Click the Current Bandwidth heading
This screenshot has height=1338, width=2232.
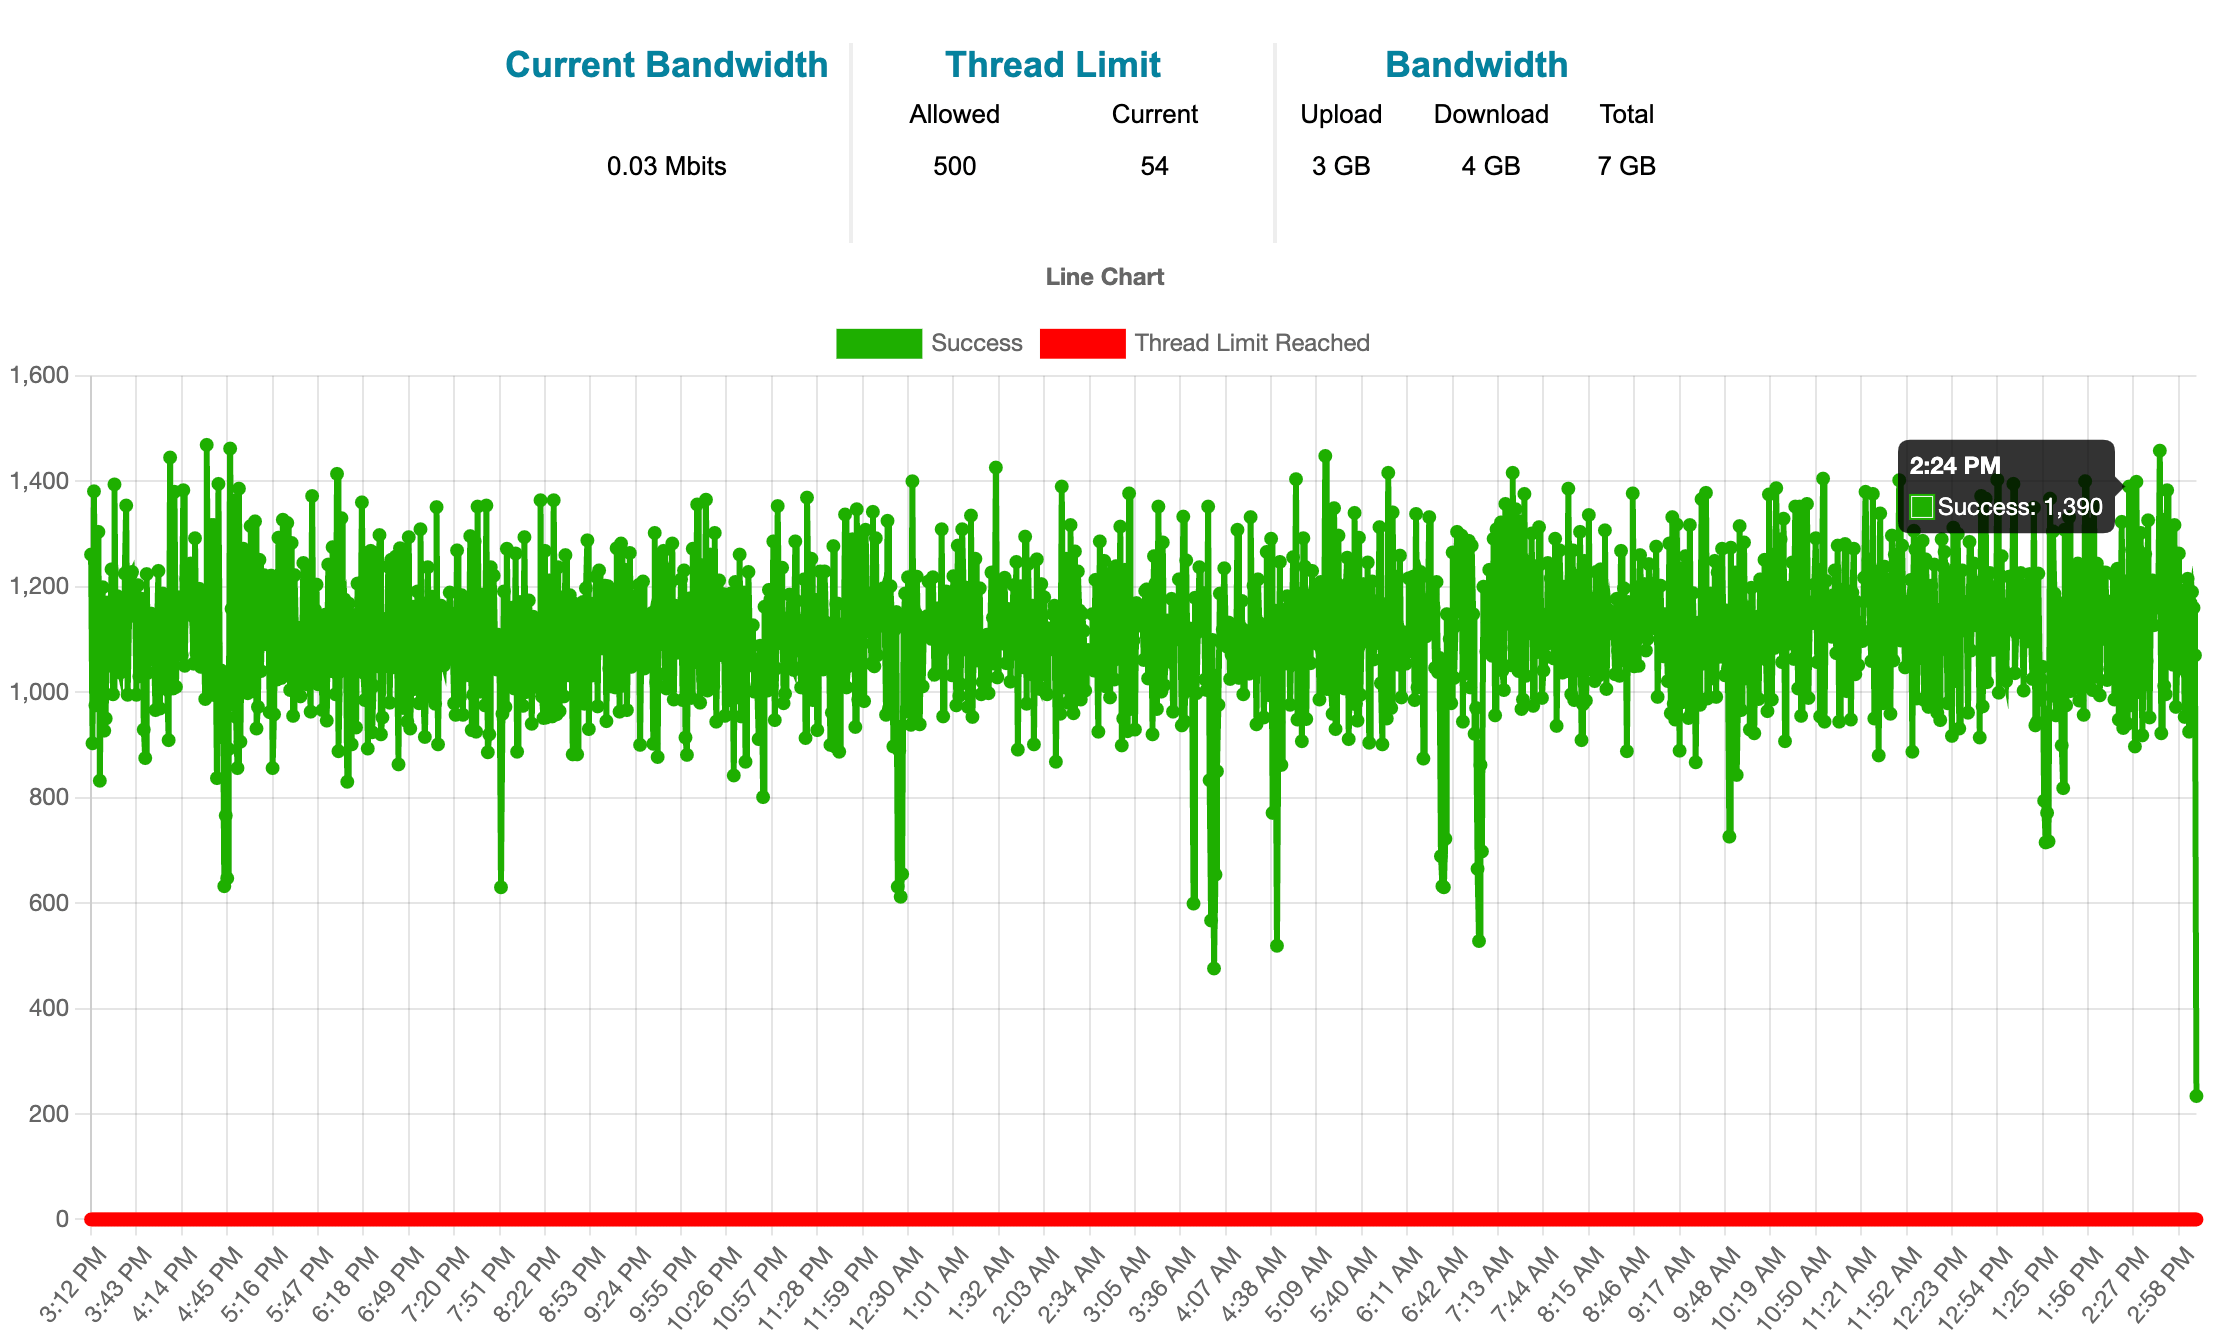pos(666,65)
